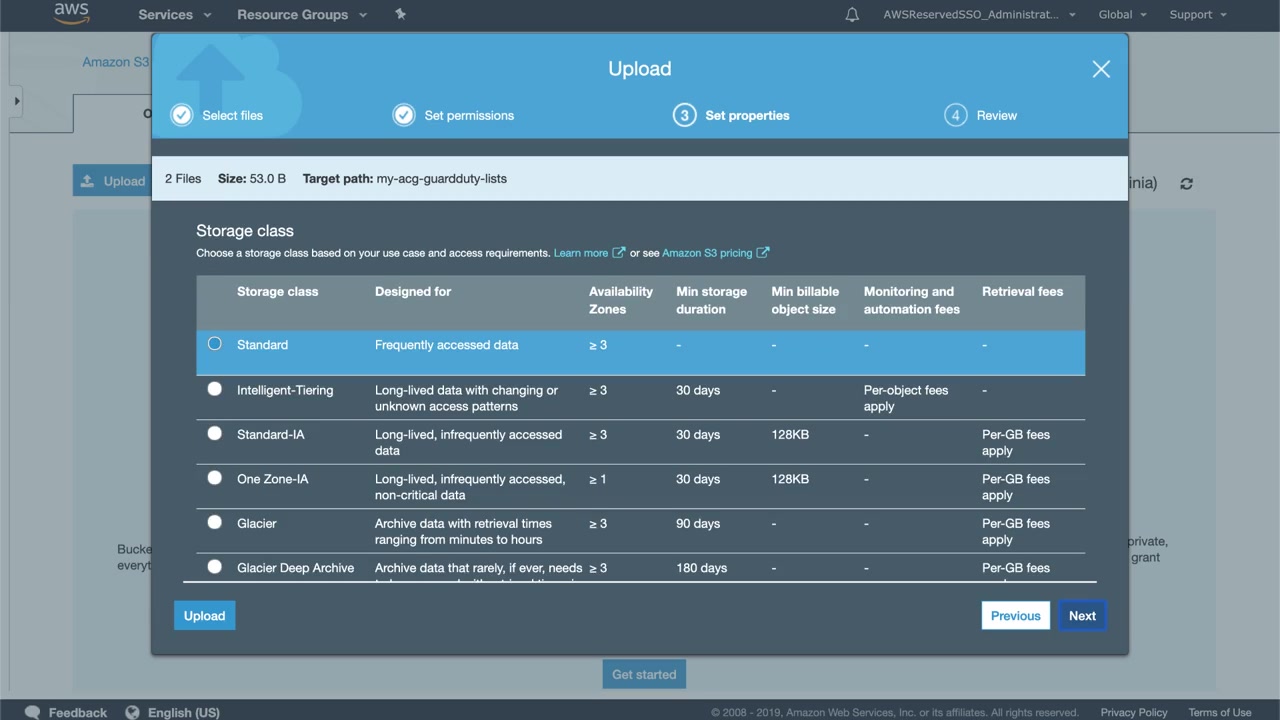Click external link icon beside Amazon S3 pricing
Viewport: 1280px width, 720px height.
point(763,253)
